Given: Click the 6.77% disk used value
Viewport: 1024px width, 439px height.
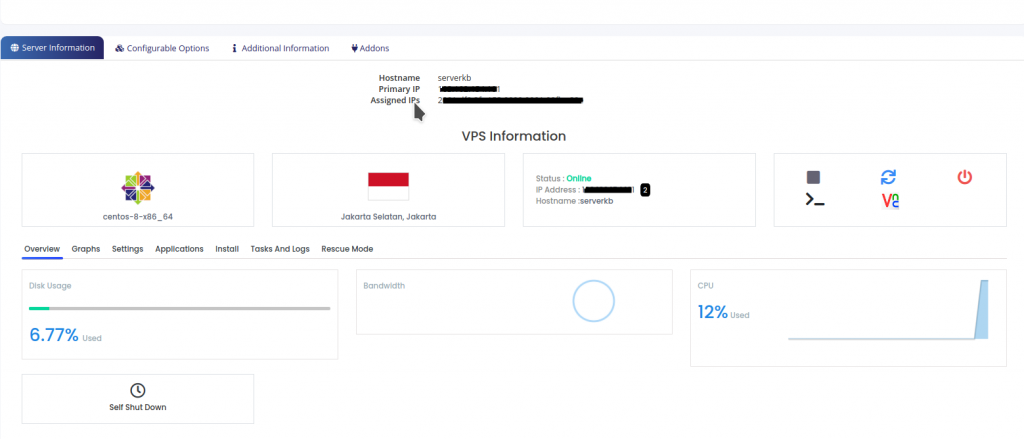Looking at the screenshot, I should 54,335.
